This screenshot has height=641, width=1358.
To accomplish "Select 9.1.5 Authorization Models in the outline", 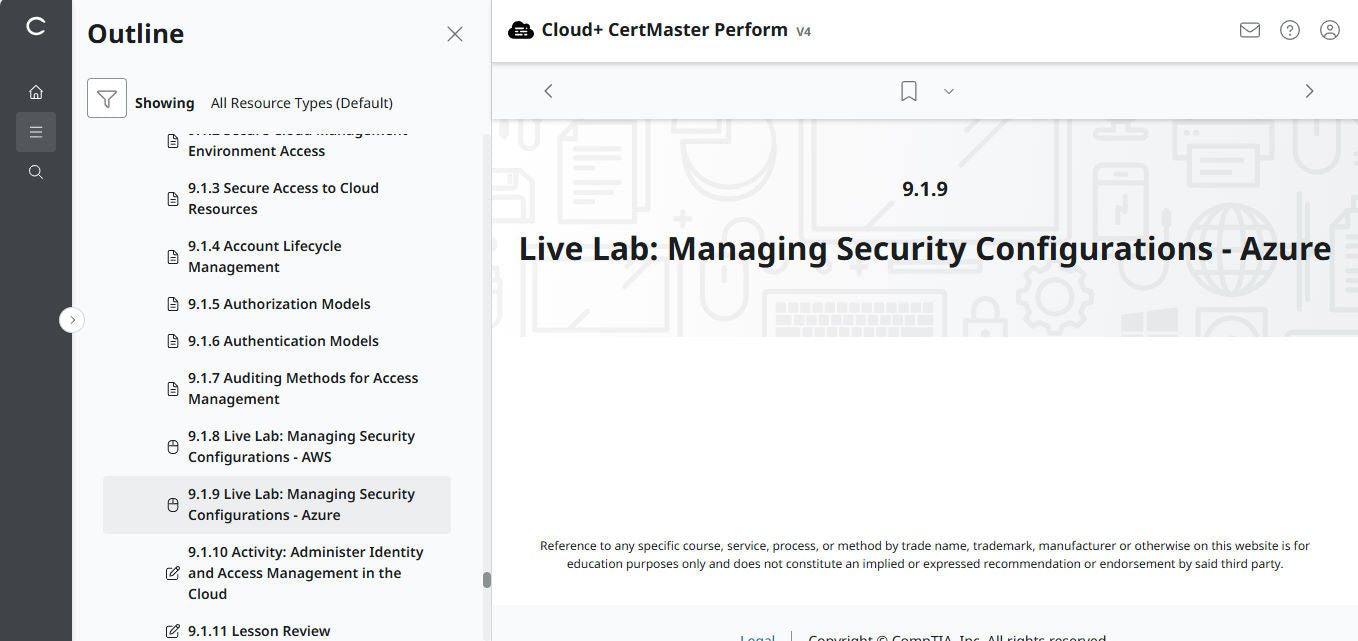I will click(280, 303).
